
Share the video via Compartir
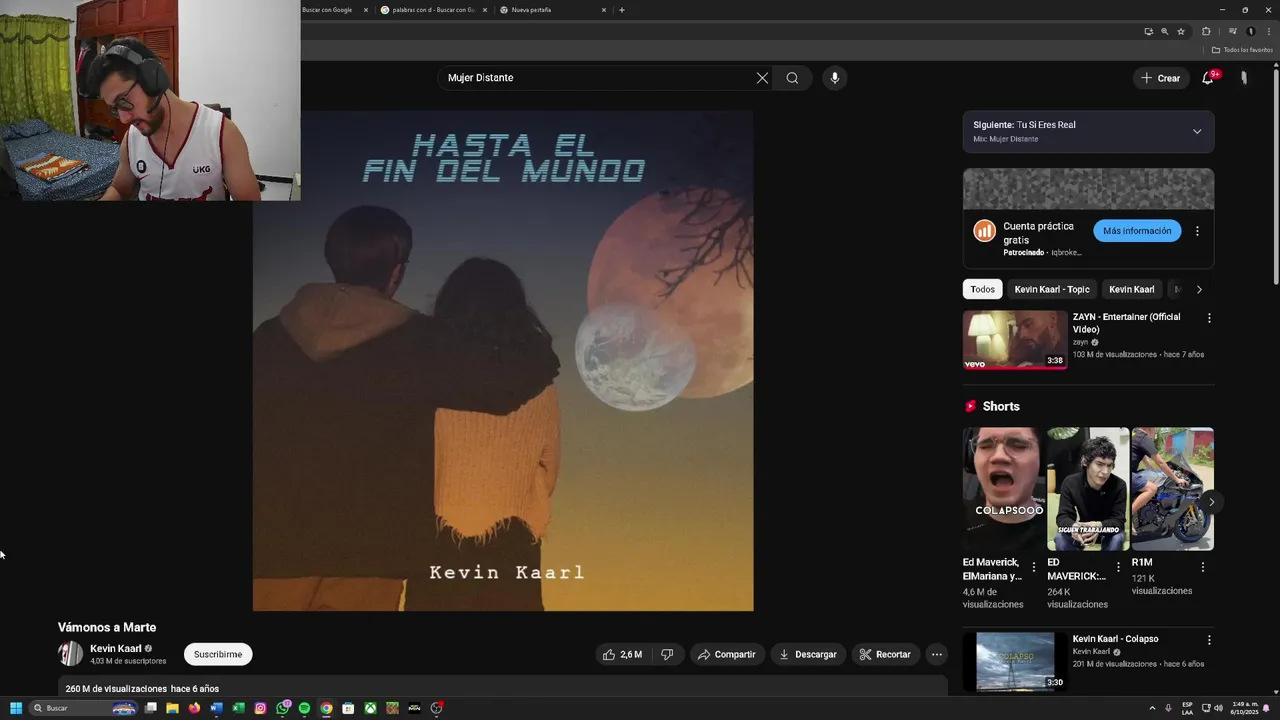click(x=727, y=654)
